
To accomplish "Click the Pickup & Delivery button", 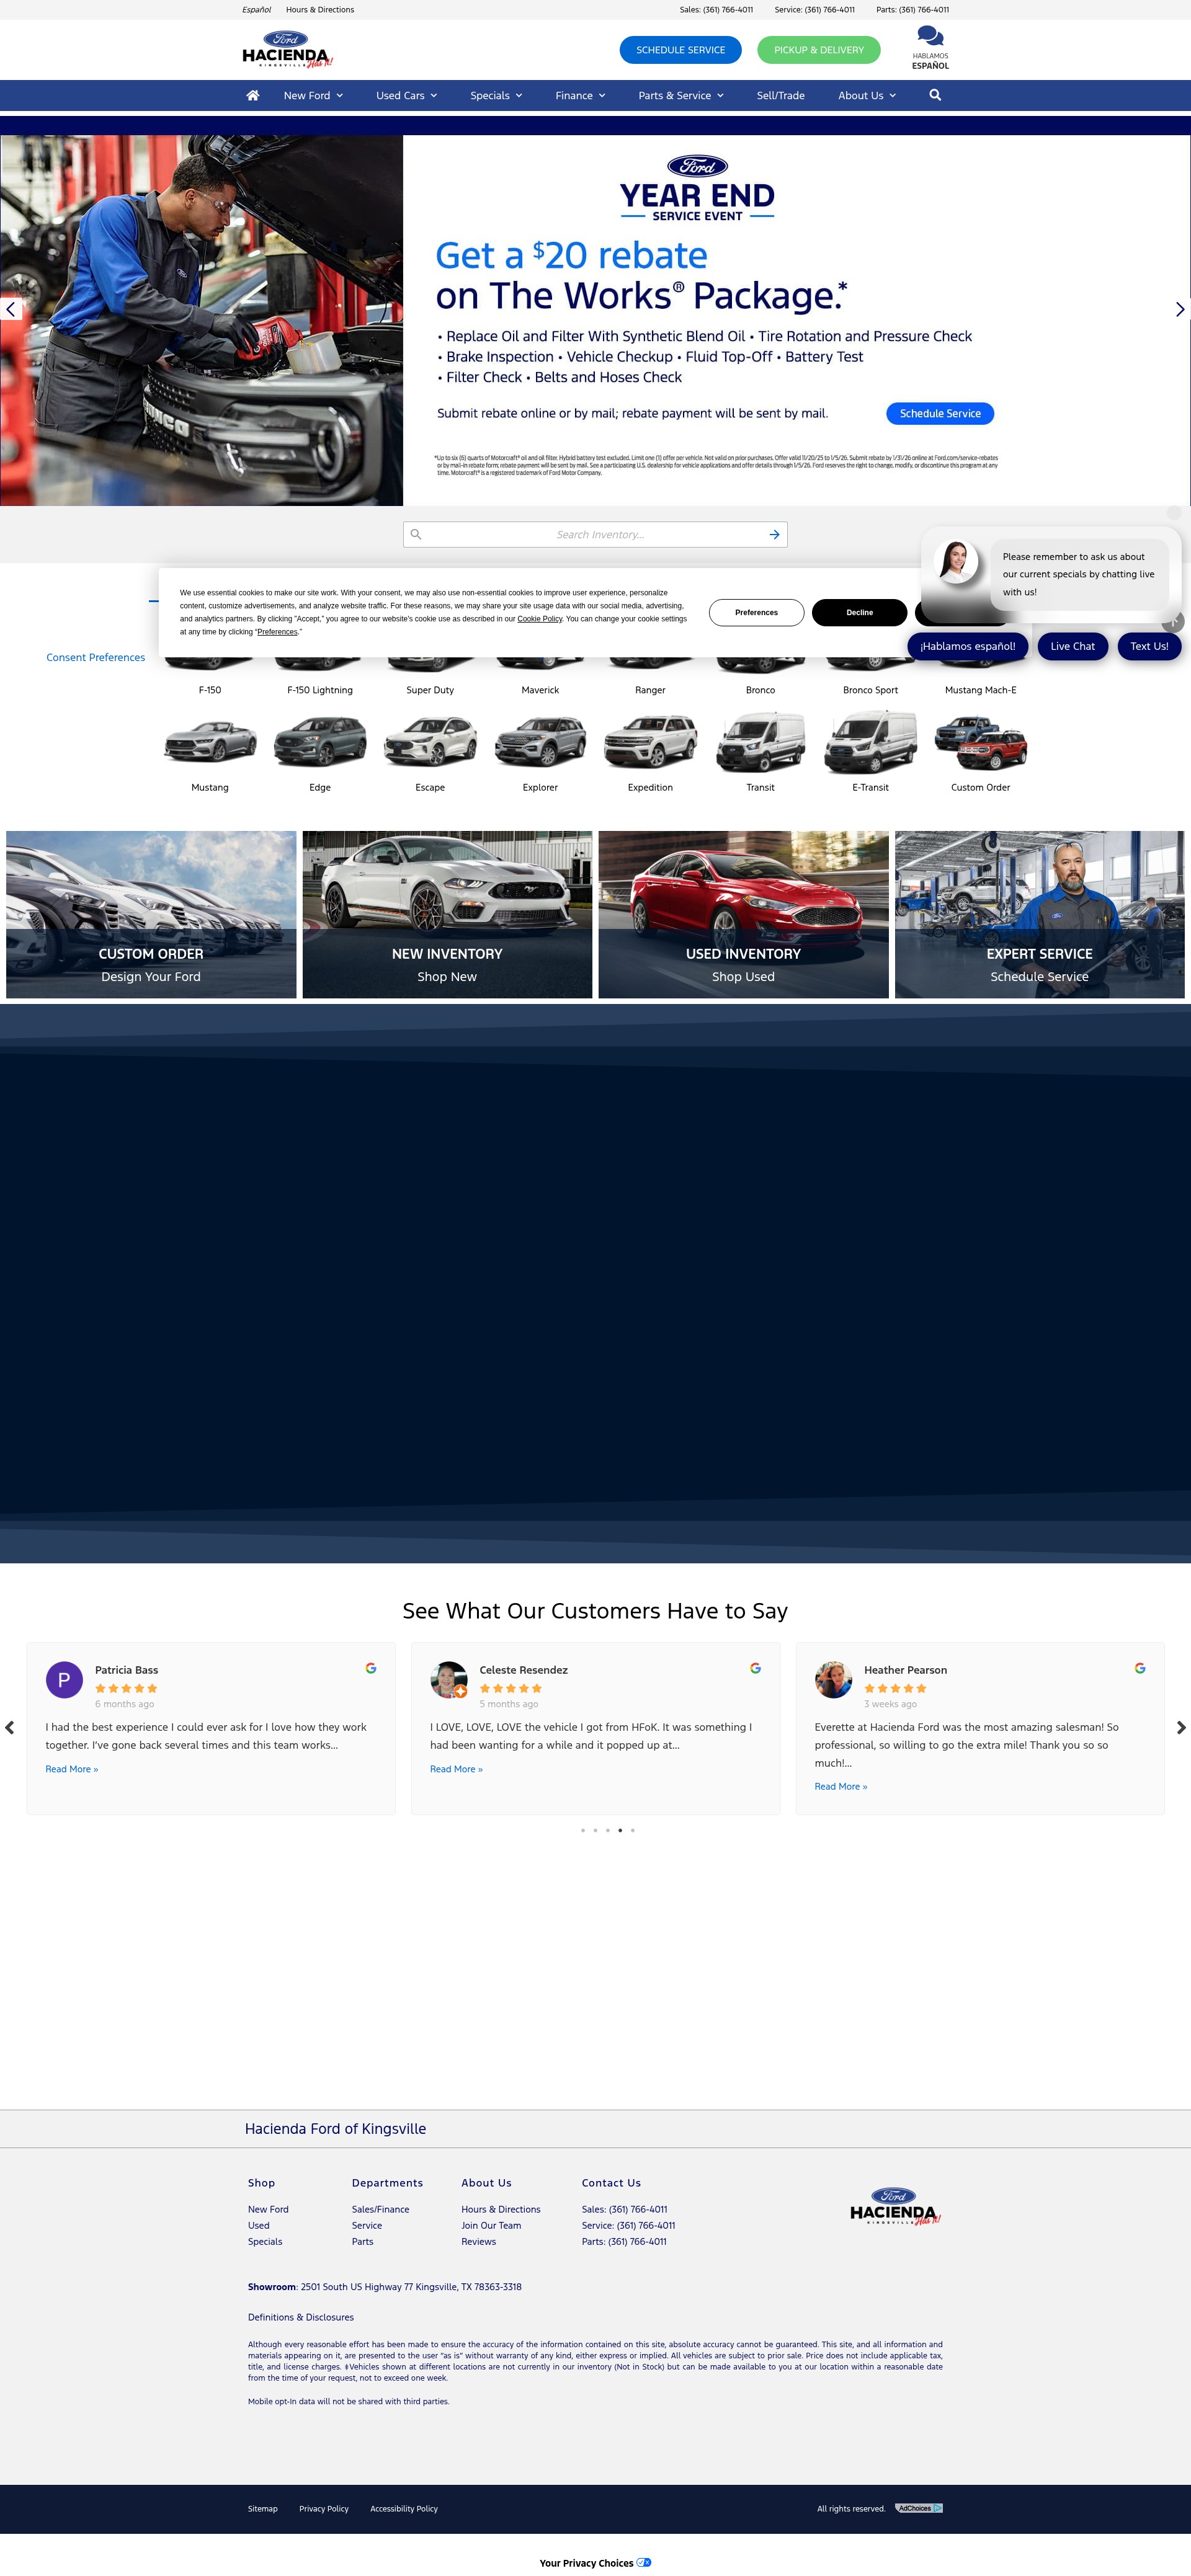I will [x=819, y=50].
